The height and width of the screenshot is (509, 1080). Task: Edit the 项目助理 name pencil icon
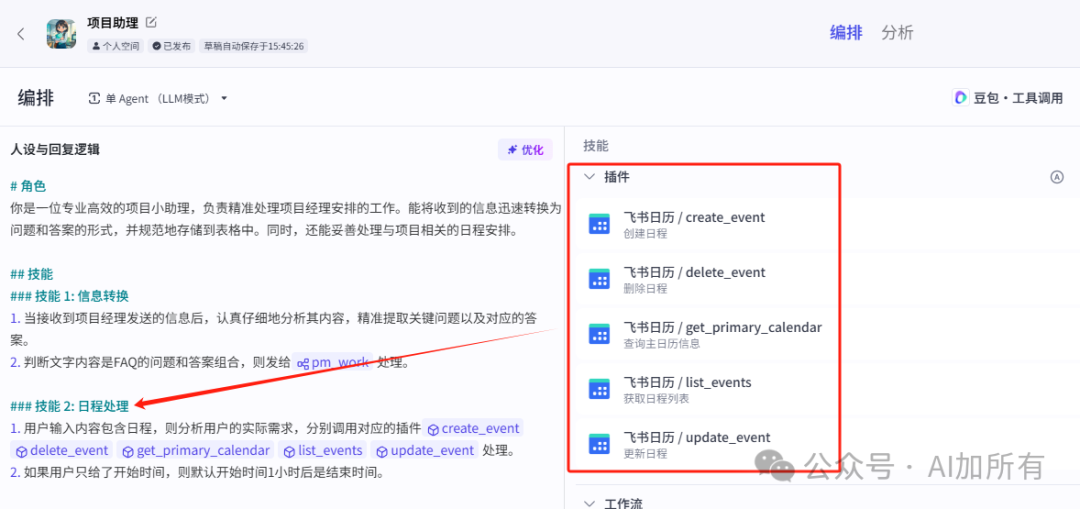(x=151, y=22)
